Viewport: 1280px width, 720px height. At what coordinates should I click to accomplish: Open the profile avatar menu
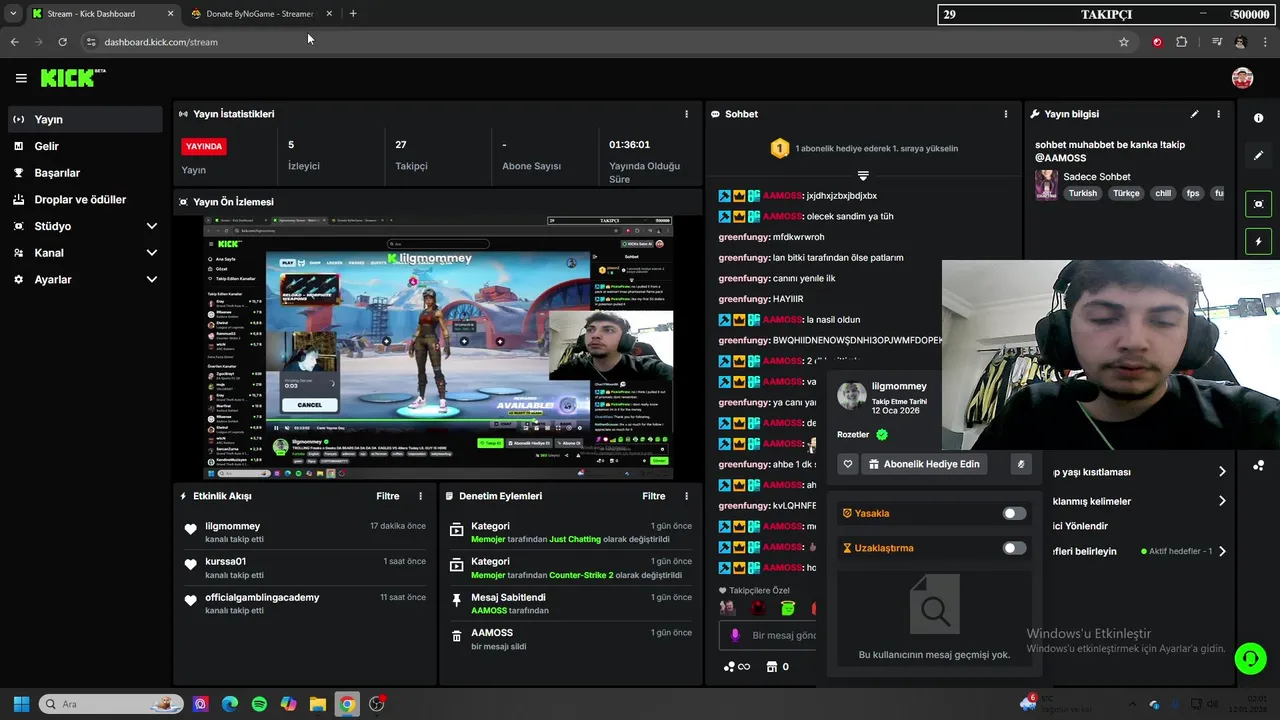point(1242,78)
